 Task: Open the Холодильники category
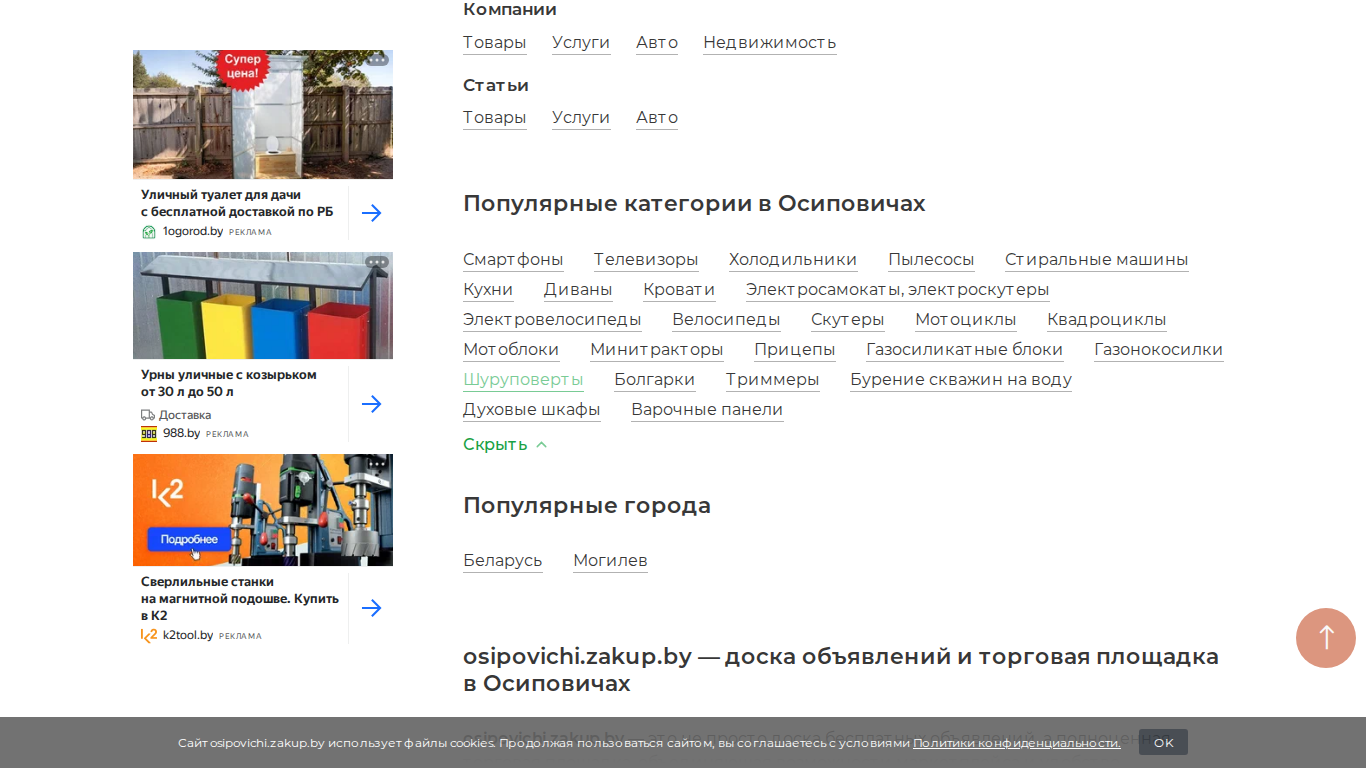tap(793, 259)
